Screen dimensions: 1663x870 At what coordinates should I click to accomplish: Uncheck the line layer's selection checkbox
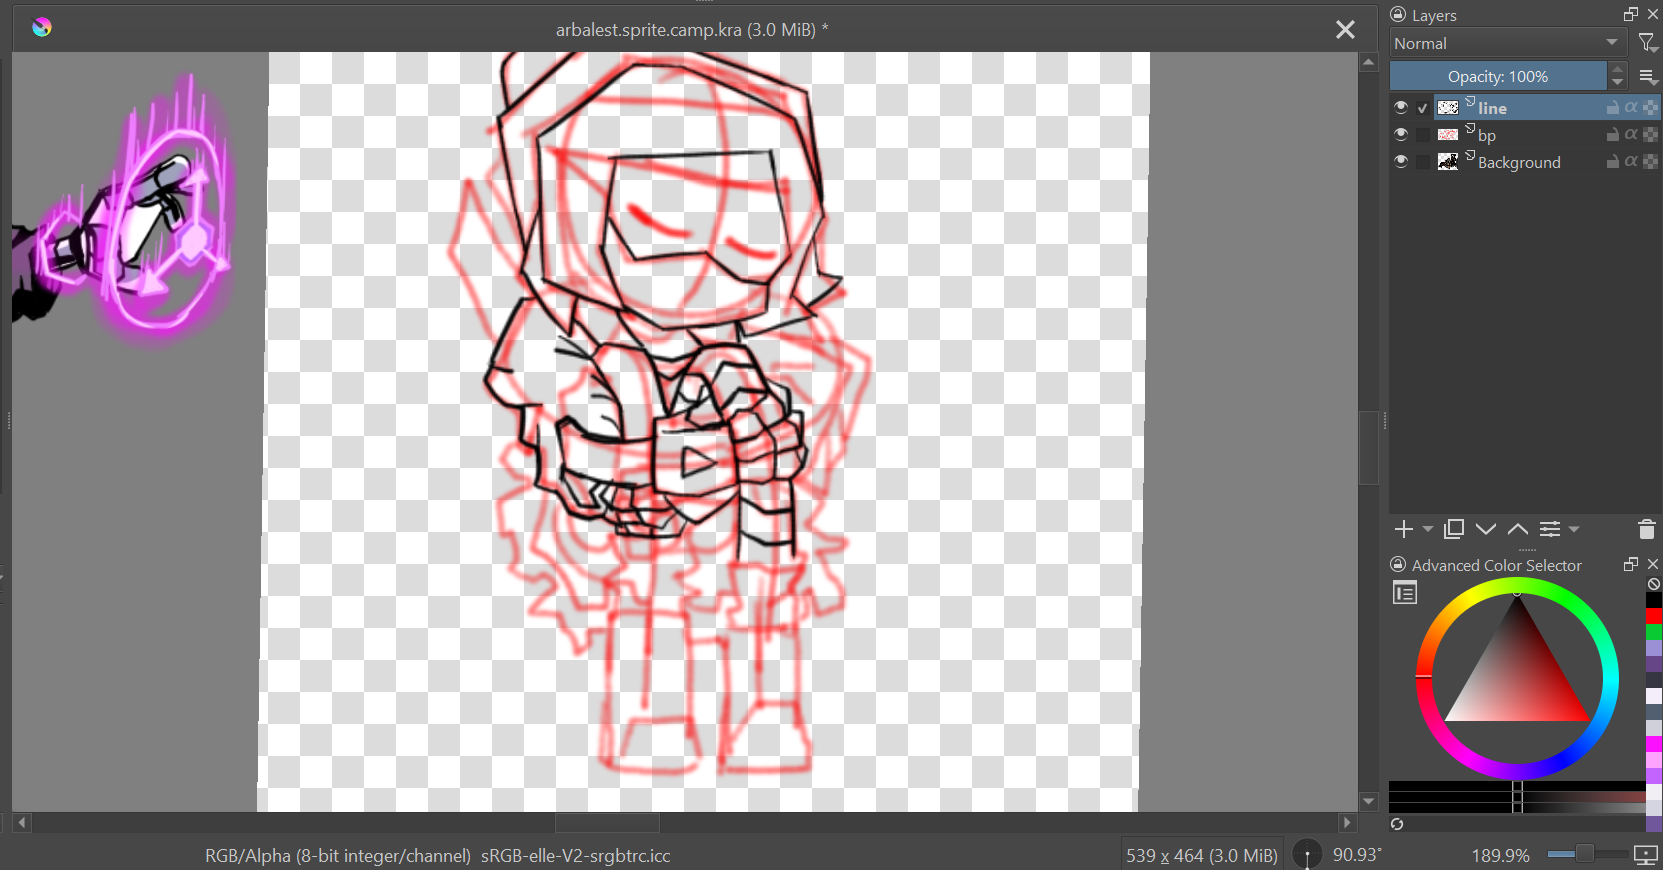(1423, 108)
